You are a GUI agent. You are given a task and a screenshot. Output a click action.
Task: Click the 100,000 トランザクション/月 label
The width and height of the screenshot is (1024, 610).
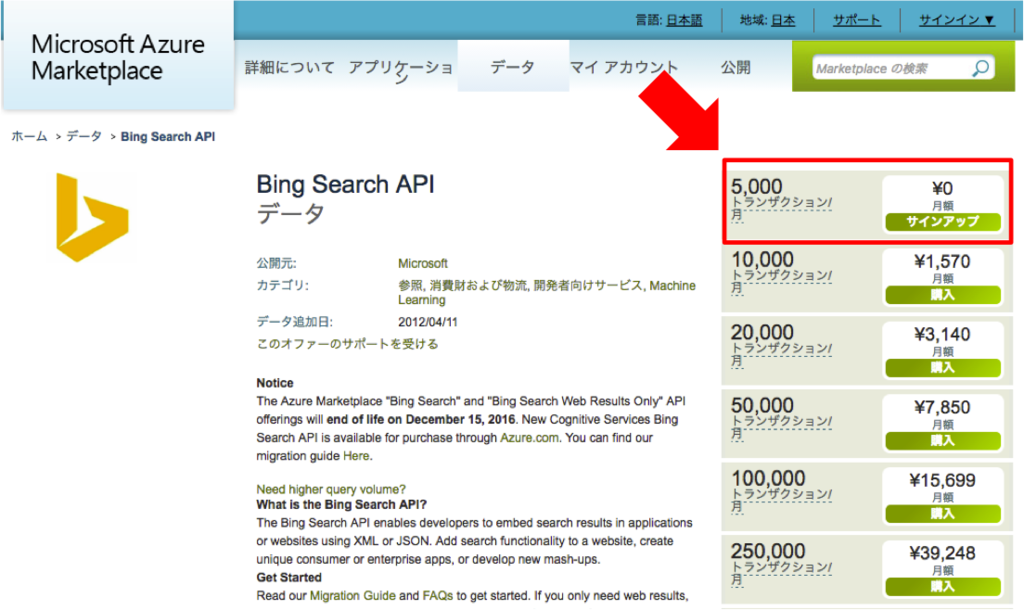tap(781, 492)
